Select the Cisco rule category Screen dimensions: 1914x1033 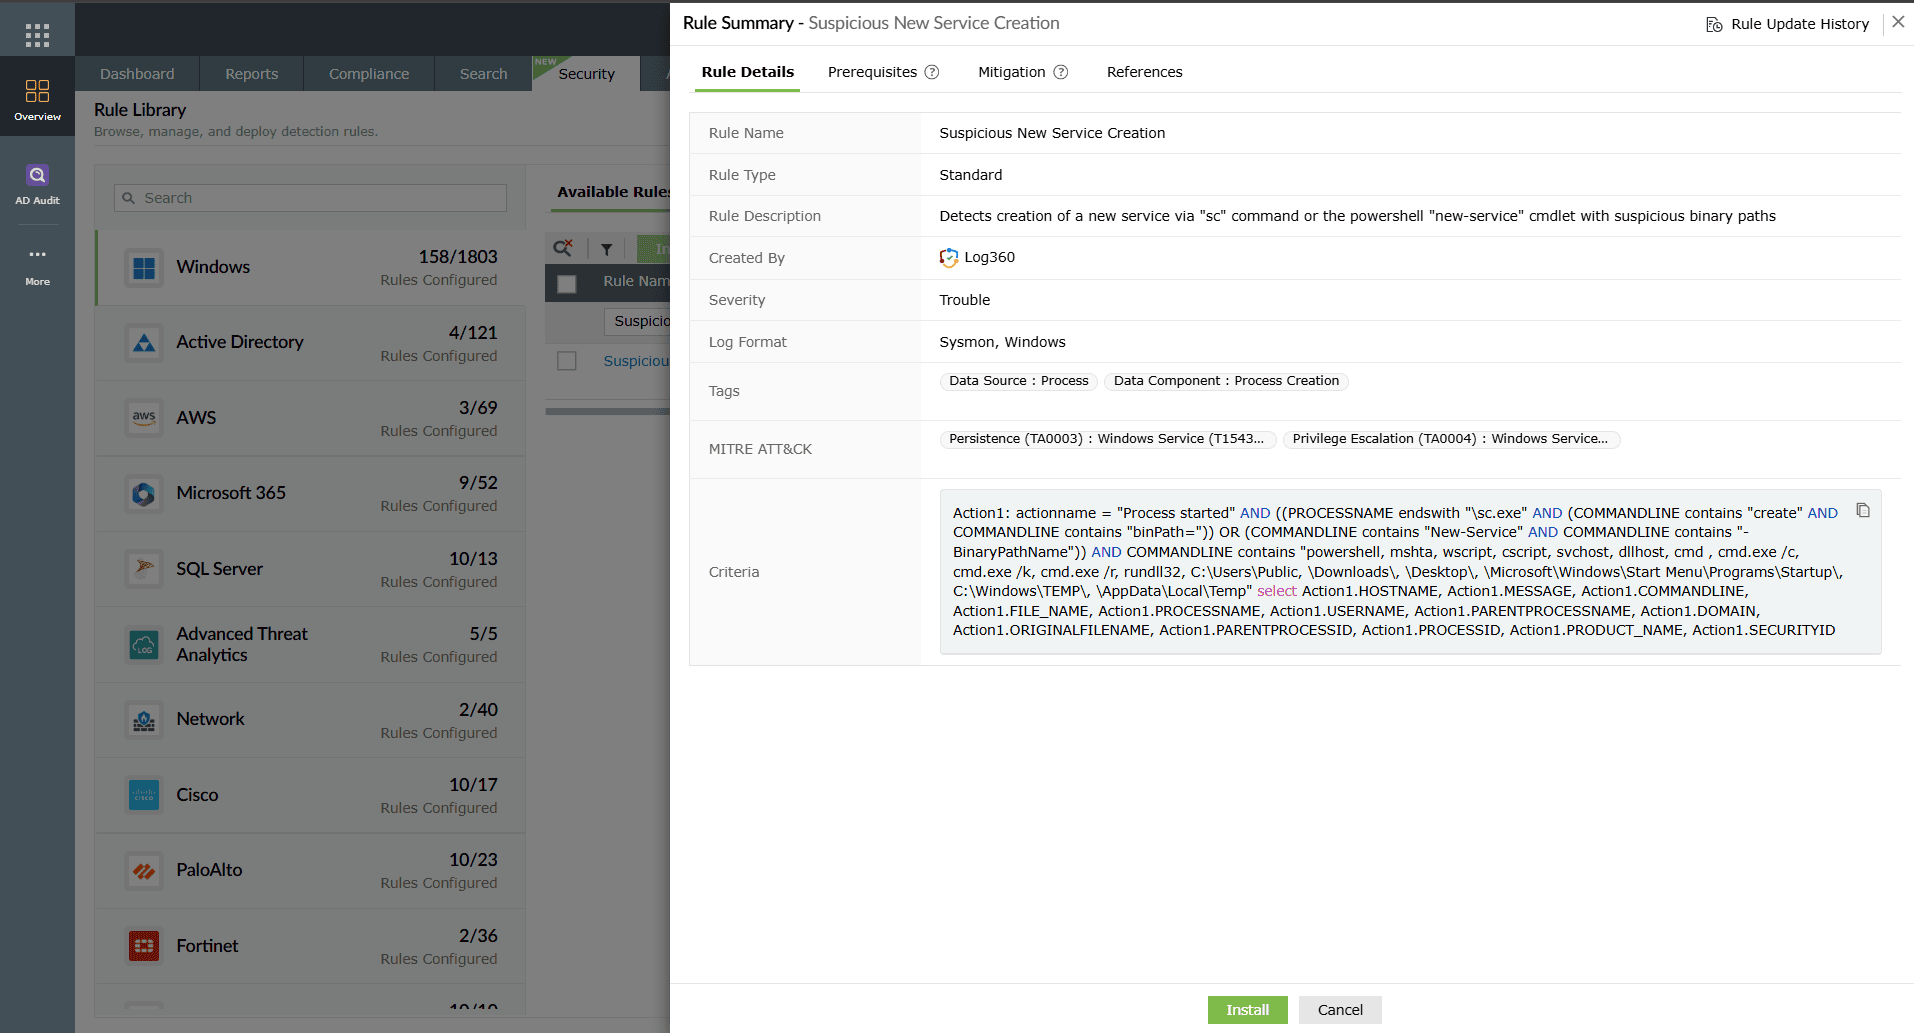(310, 795)
